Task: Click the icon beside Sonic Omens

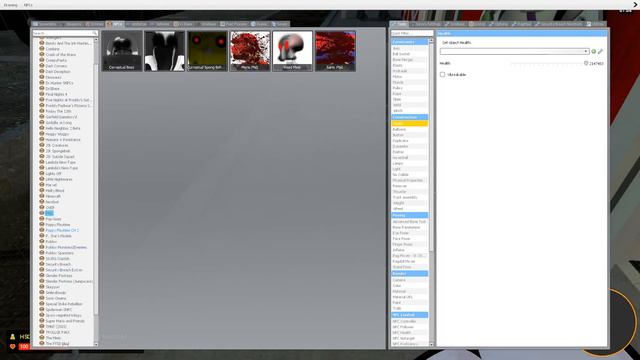Action: pyautogui.click(x=42, y=298)
